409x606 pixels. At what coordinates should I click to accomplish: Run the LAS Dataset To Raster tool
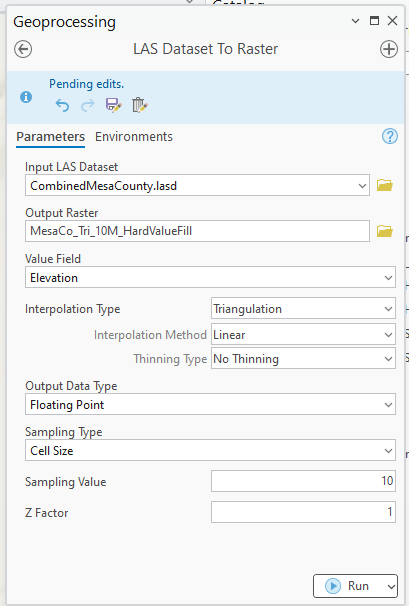point(349,586)
